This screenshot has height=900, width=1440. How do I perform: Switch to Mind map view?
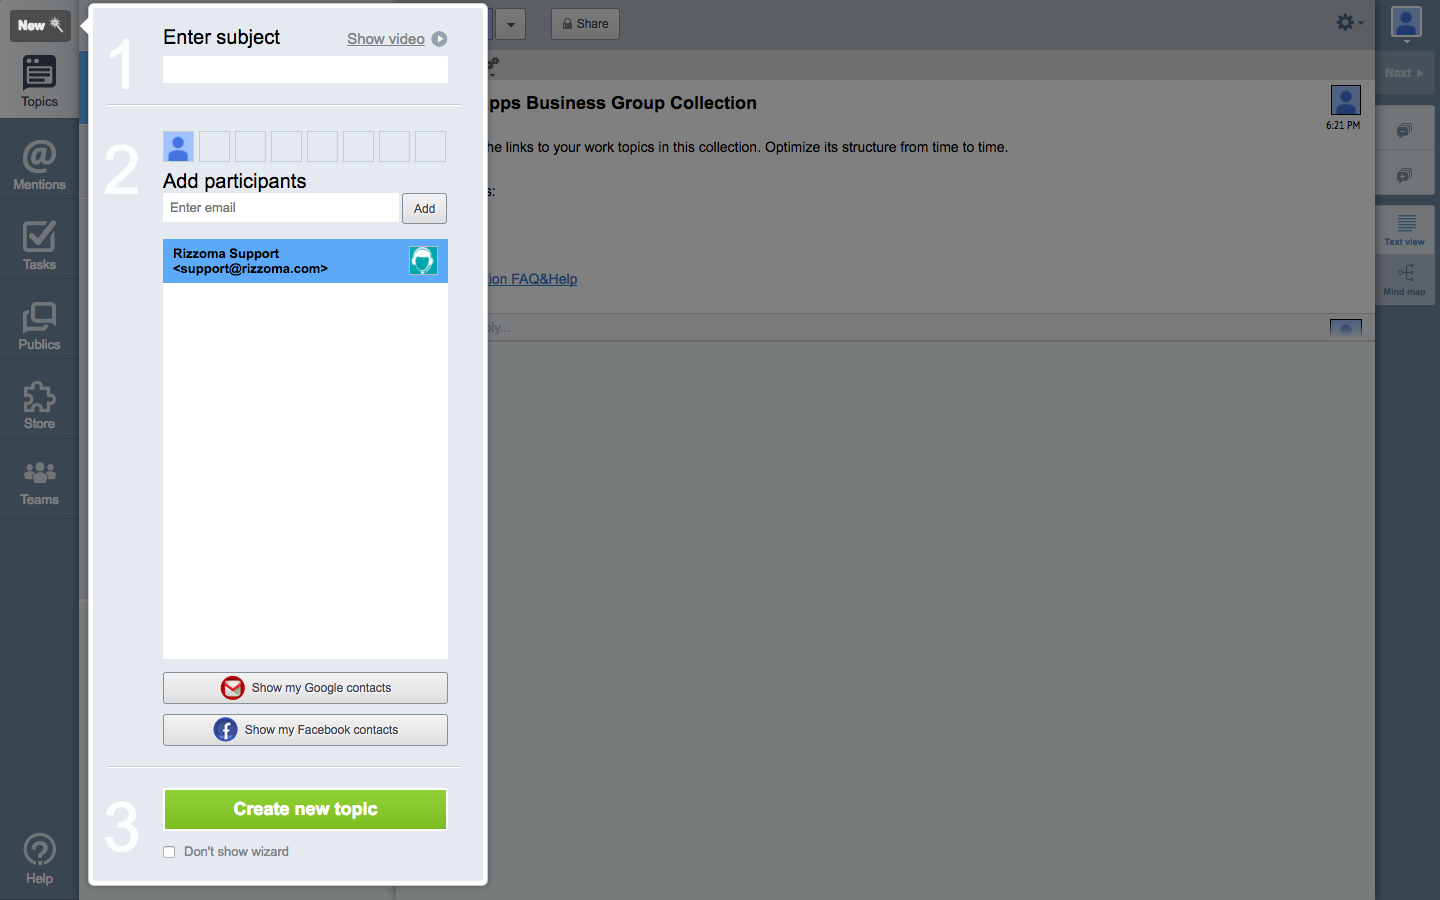(1405, 279)
